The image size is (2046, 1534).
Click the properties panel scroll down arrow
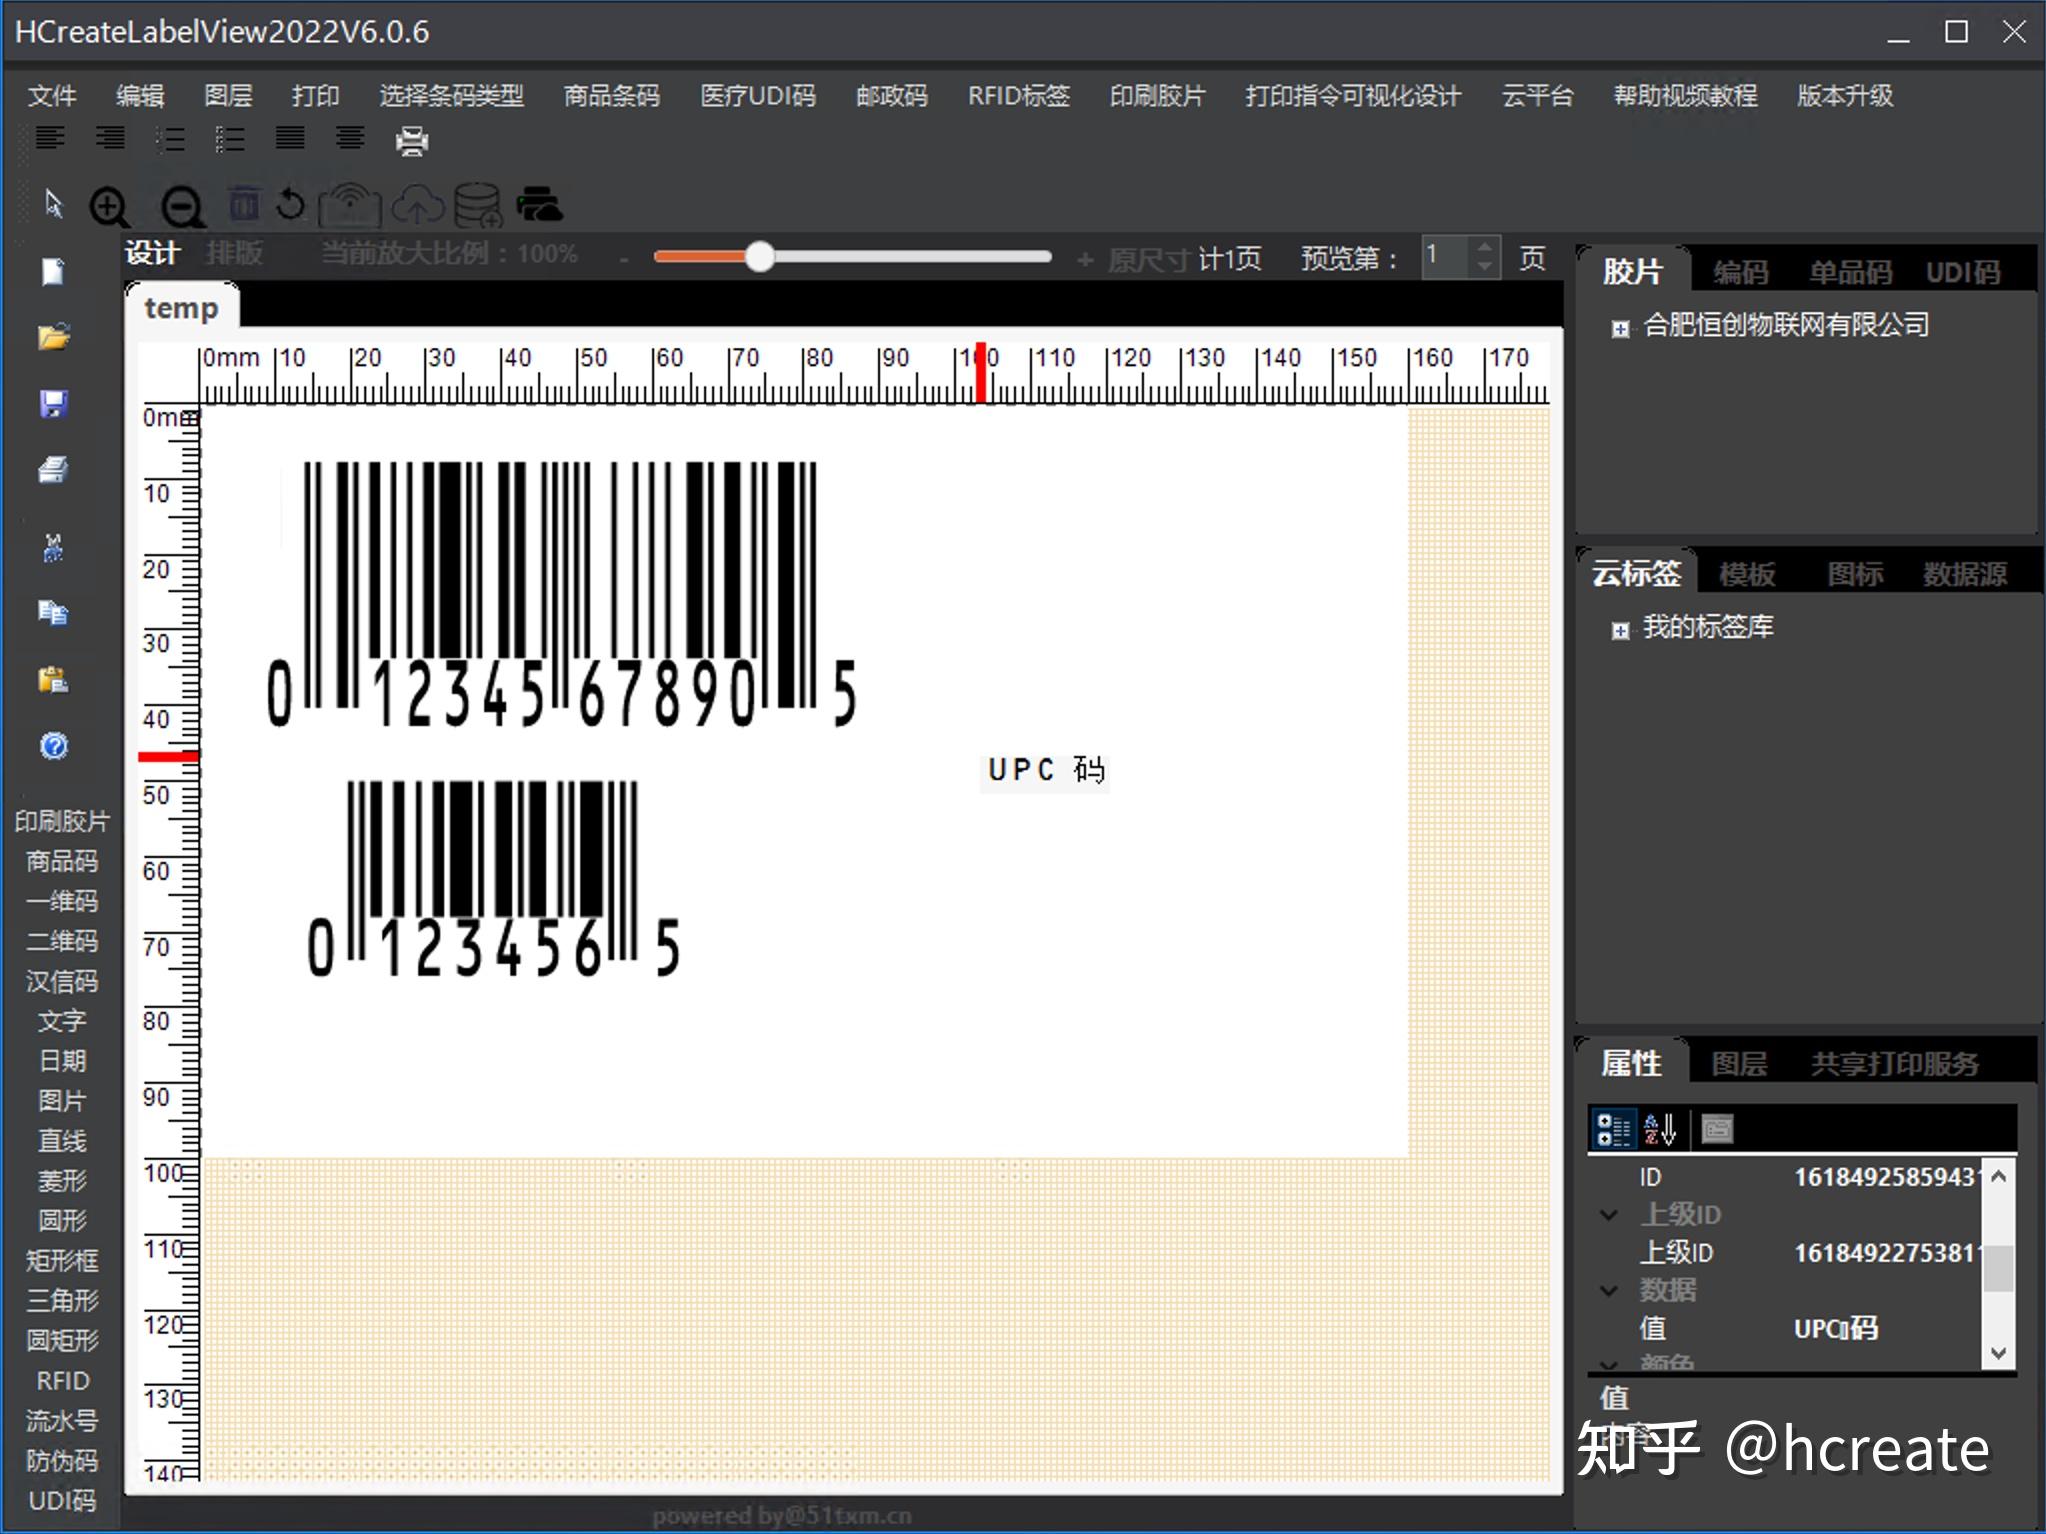point(1998,1353)
